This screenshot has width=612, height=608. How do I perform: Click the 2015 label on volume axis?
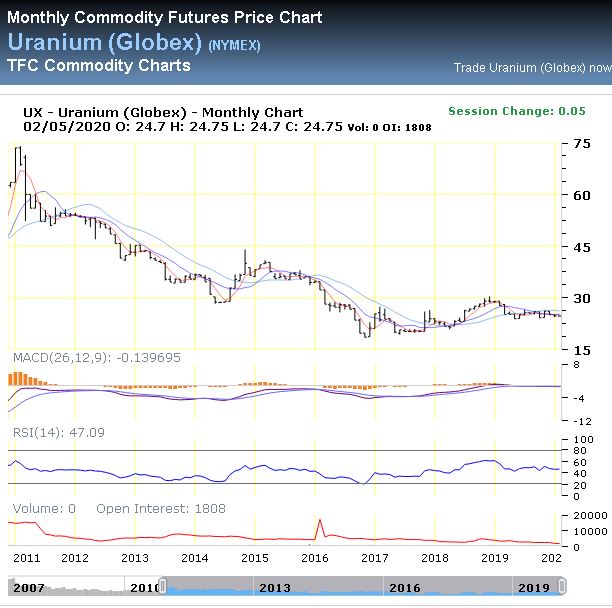[254, 558]
